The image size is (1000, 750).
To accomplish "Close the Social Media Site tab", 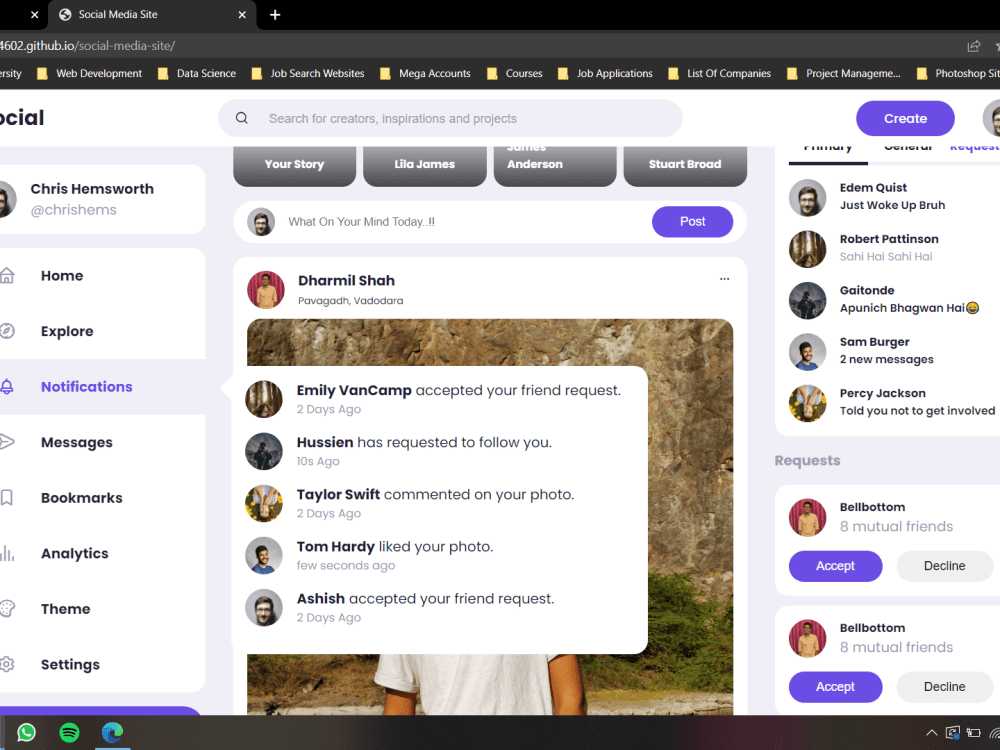I will (242, 15).
